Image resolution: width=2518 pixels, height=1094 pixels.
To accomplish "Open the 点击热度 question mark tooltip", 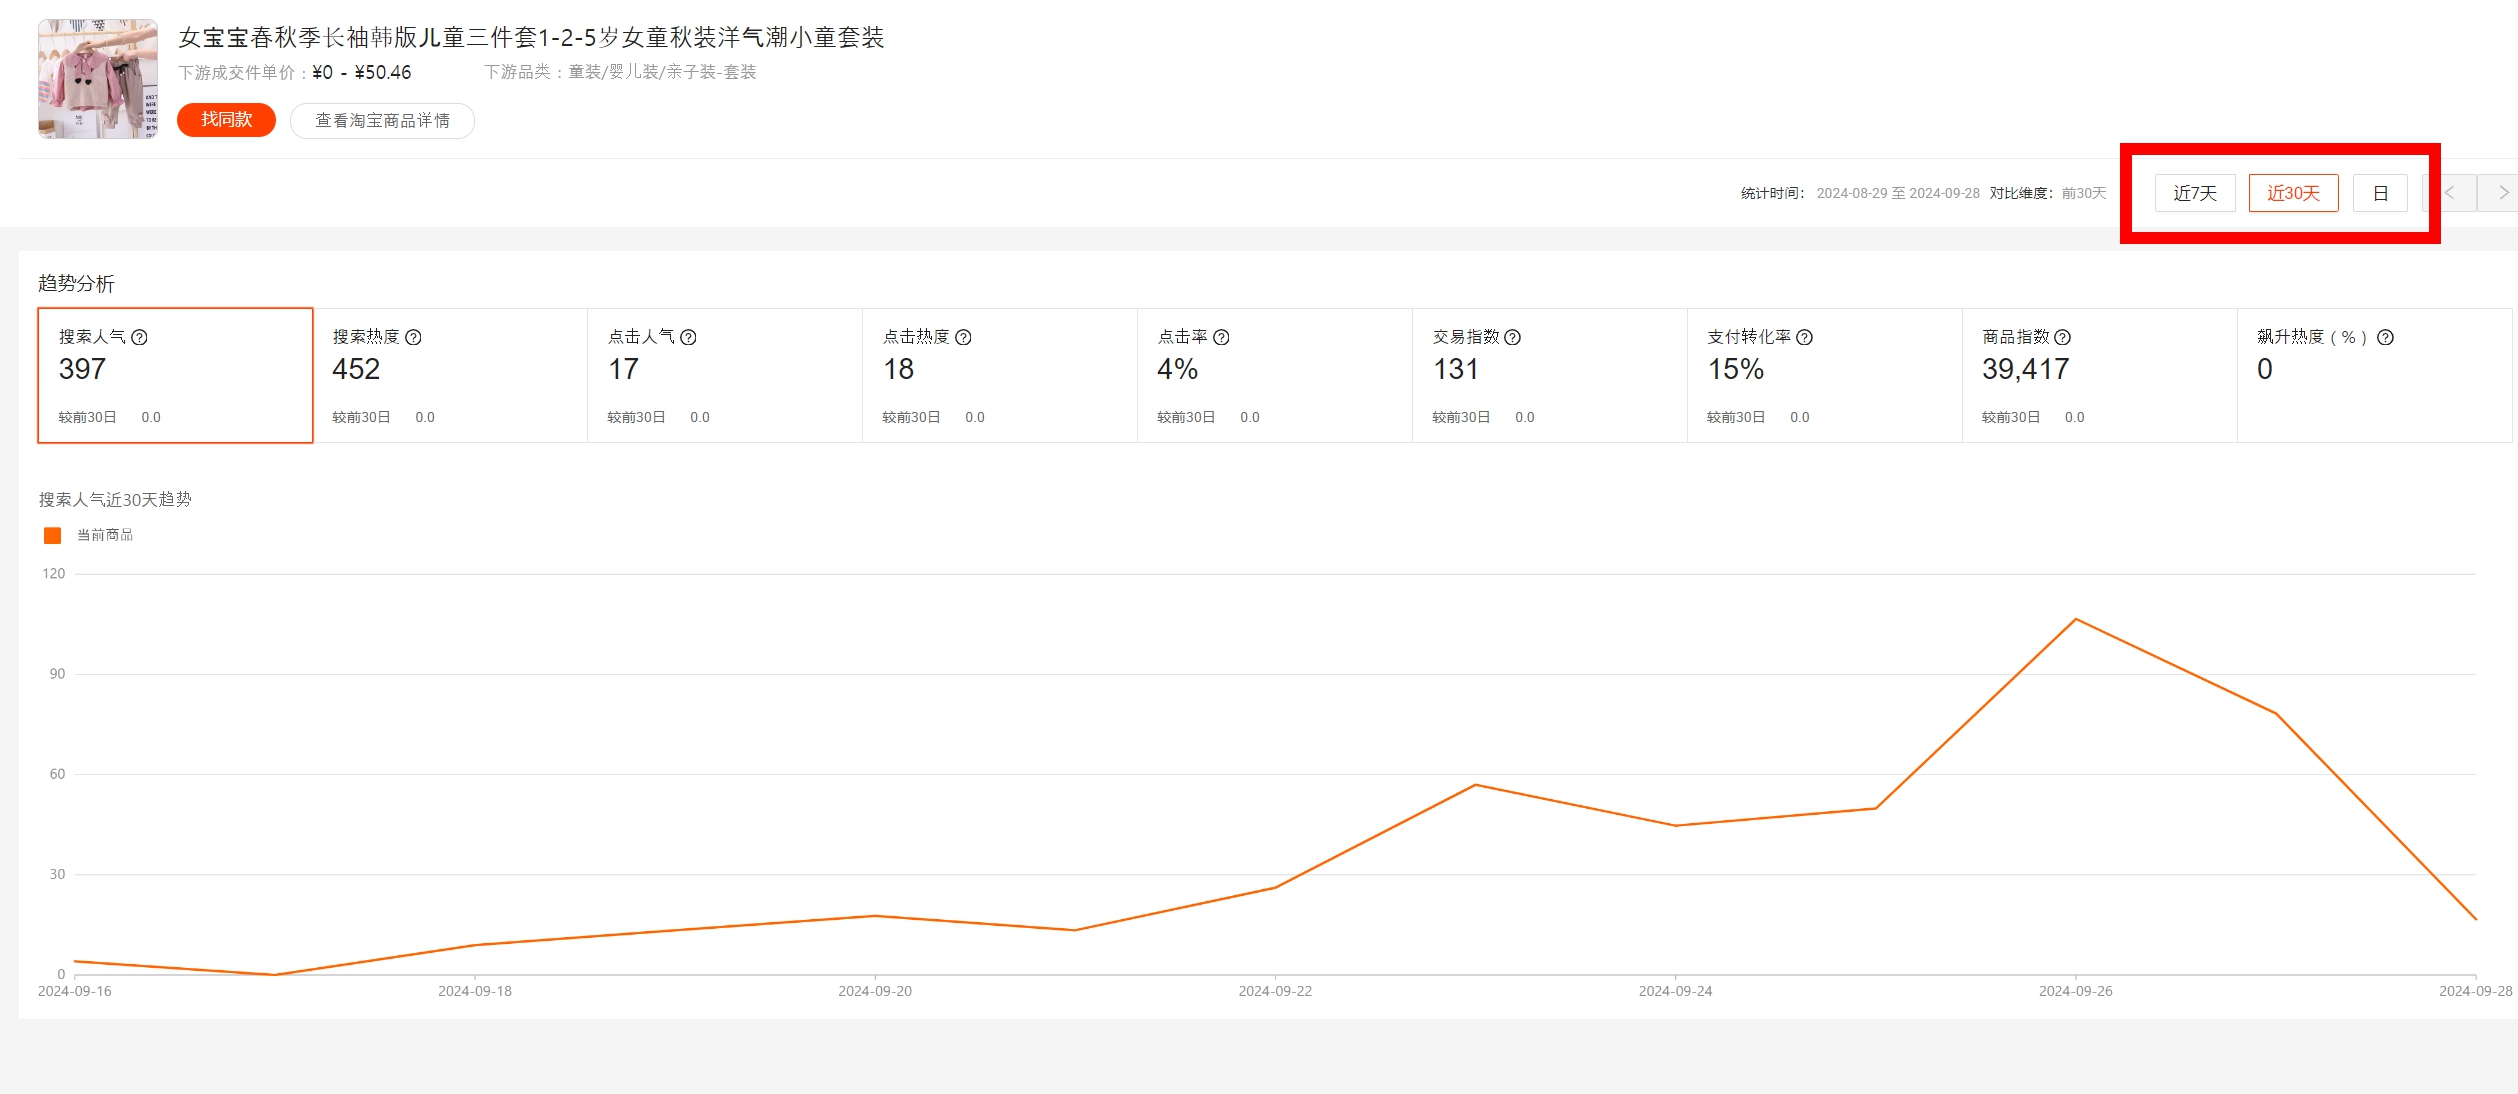I will (x=964, y=337).
